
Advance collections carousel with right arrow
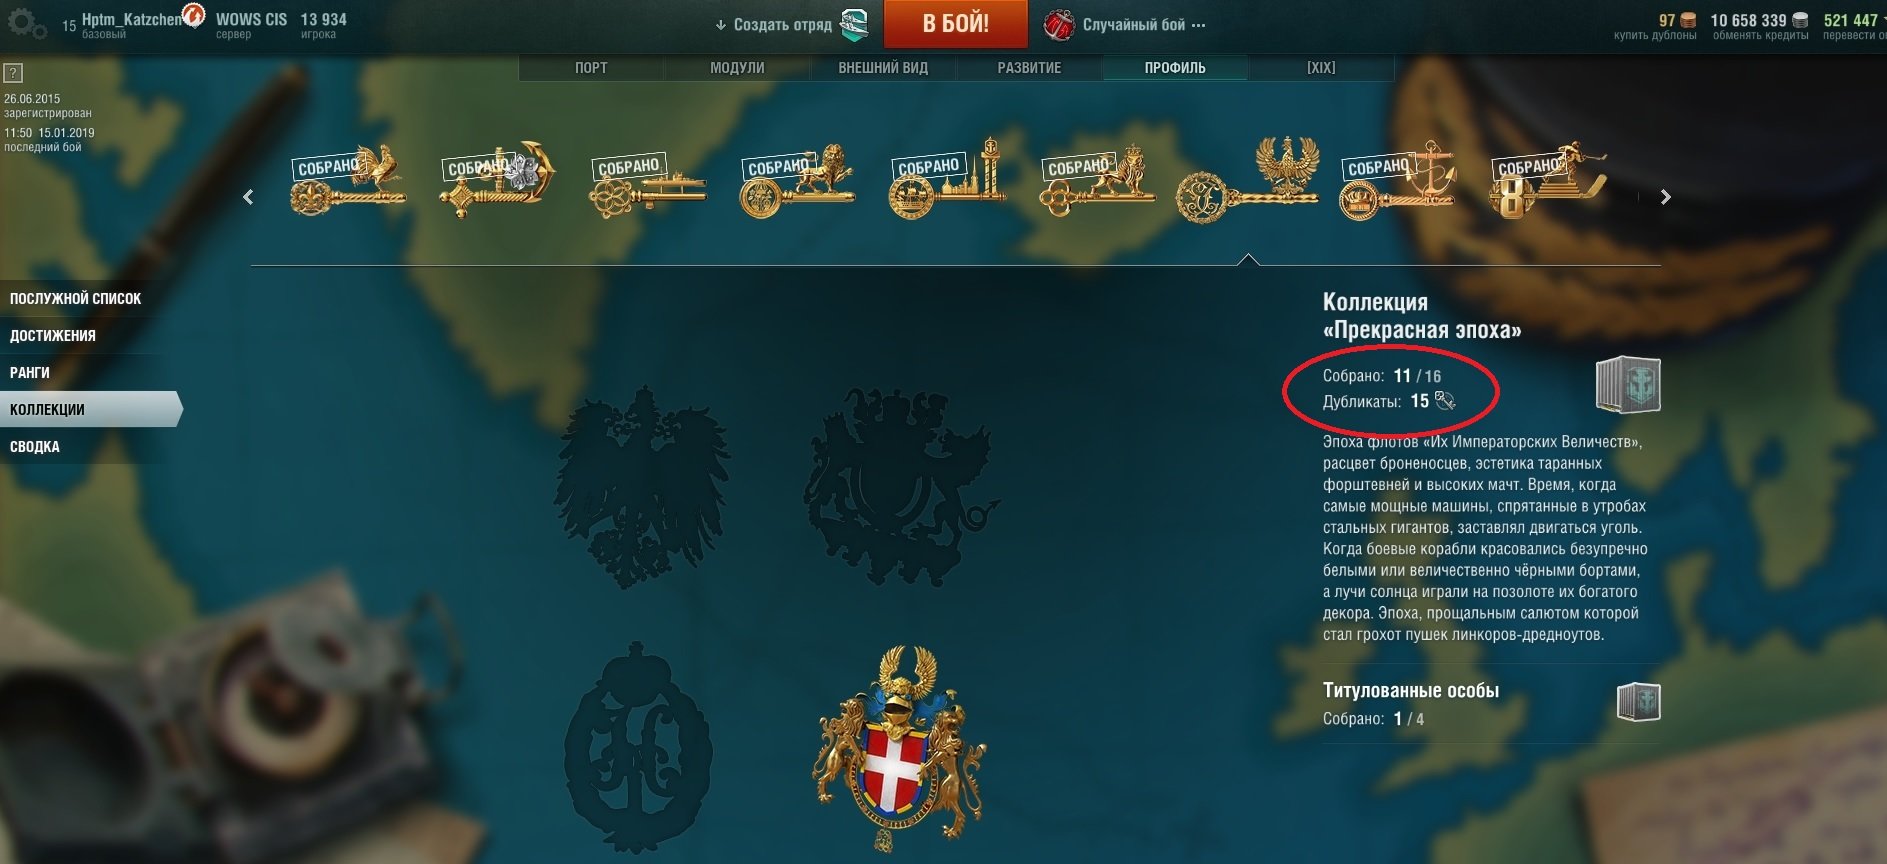pos(1665,197)
